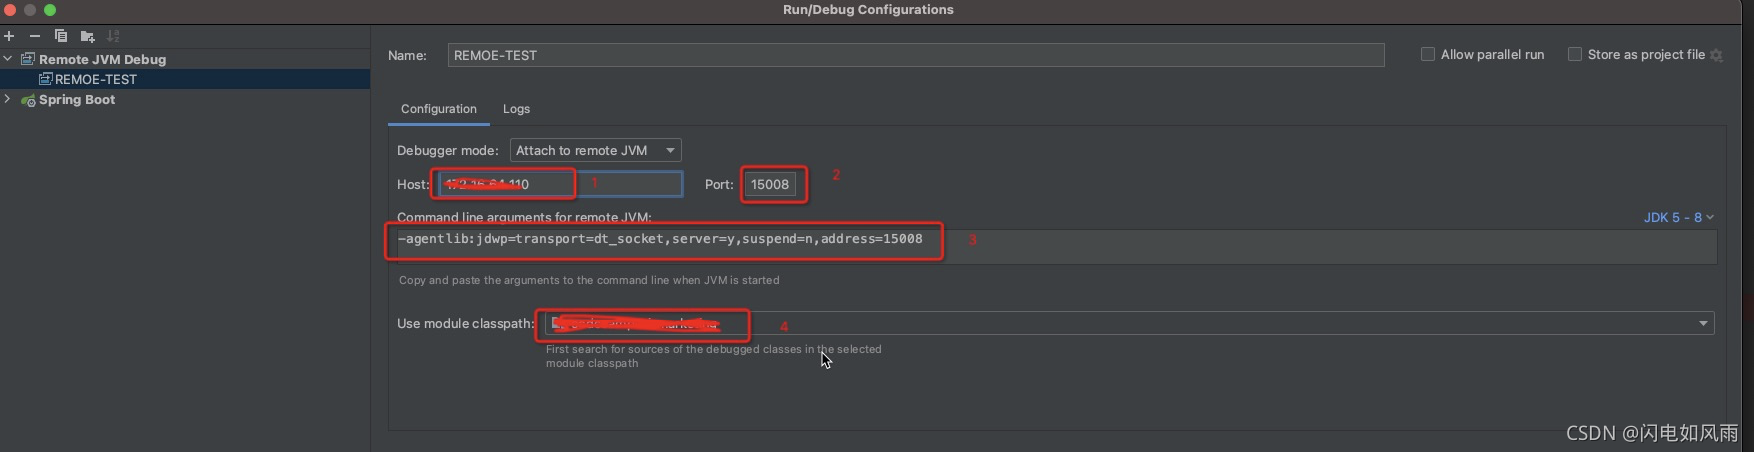Open the Debugger mode dropdown
The image size is (1754, 452).
(x=596, y=150)
